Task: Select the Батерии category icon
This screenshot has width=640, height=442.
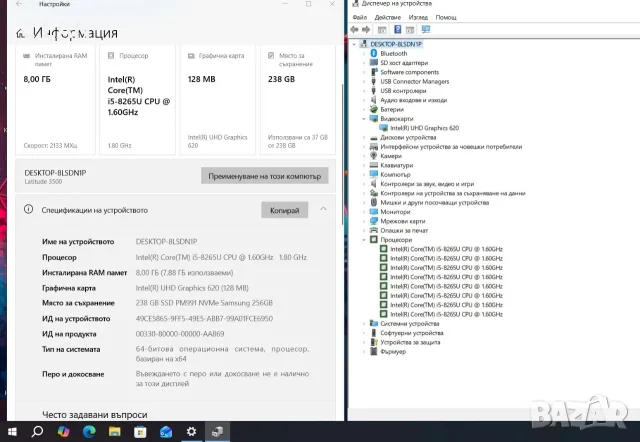Action: point(373,109)
